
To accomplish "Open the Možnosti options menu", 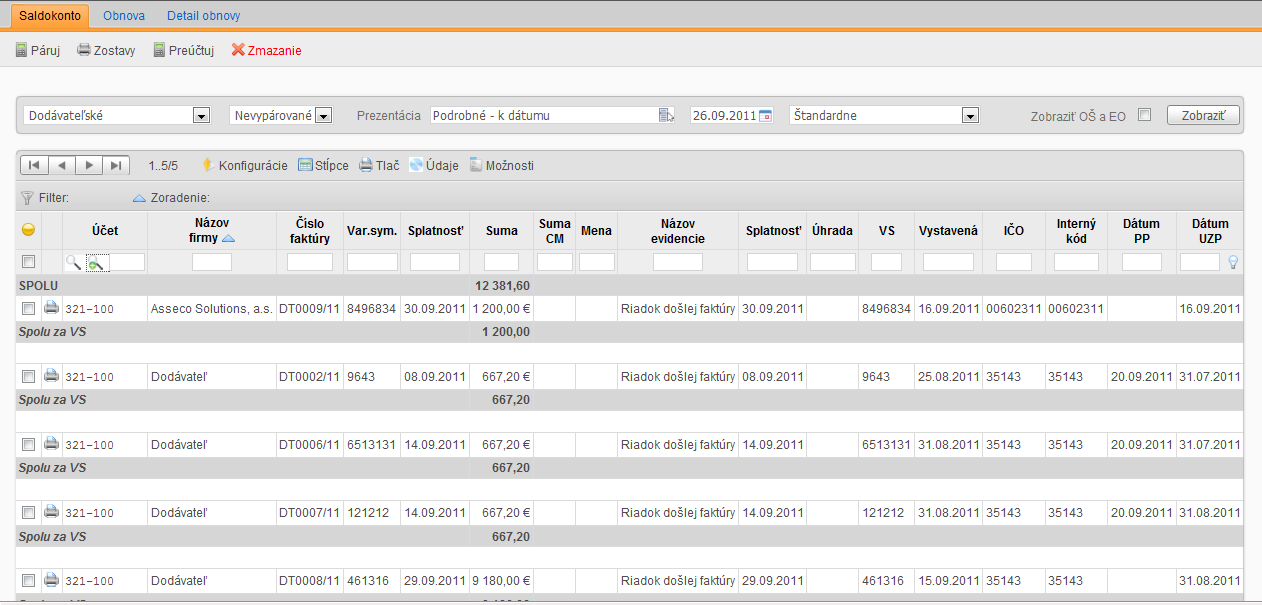I will (502, 165).
